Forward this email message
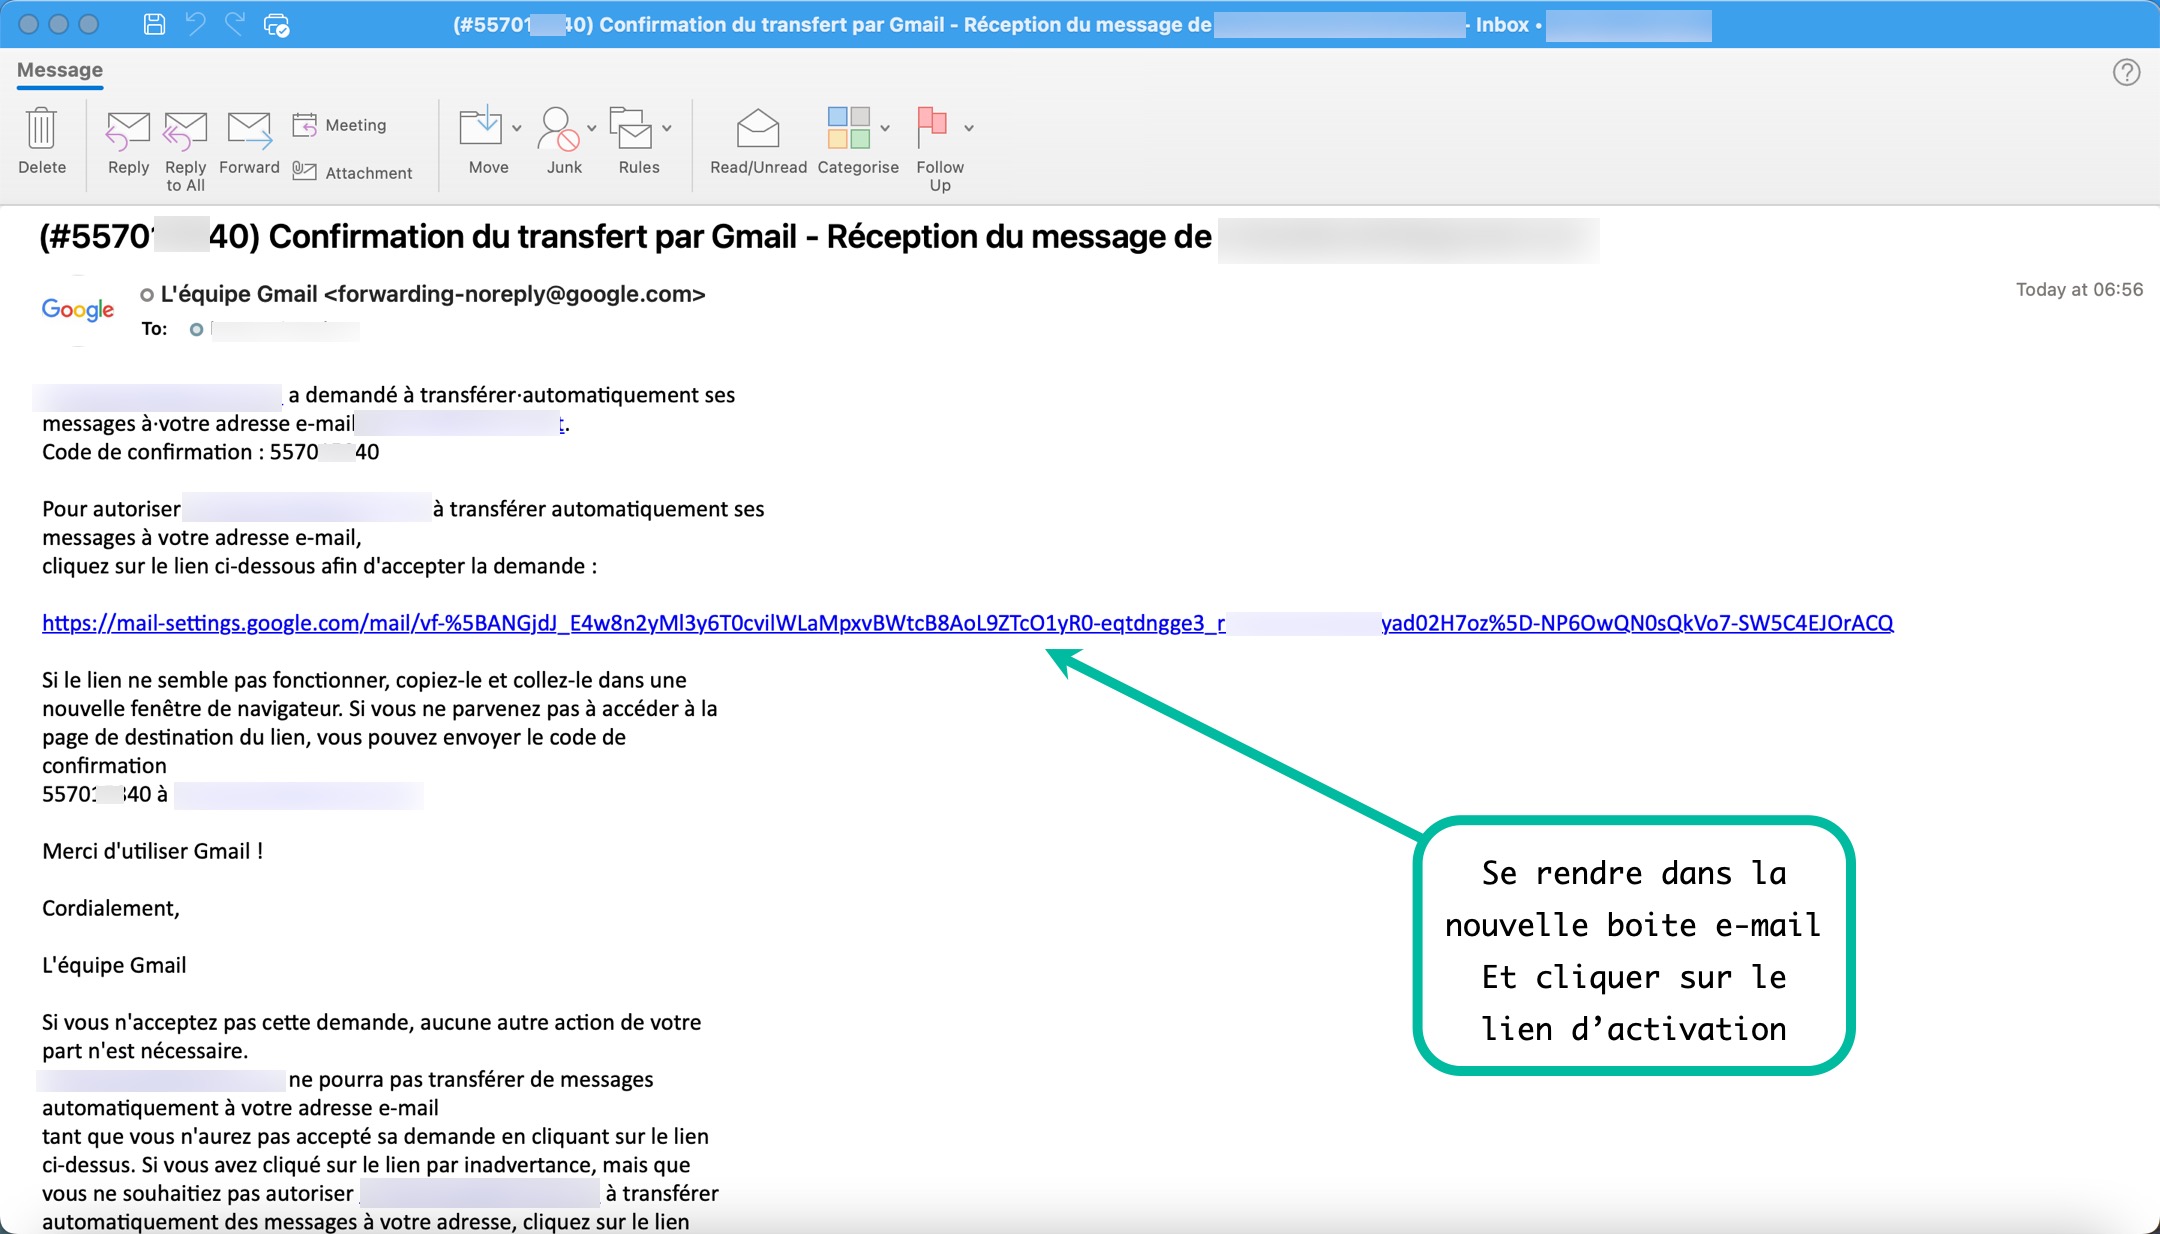 249,129
